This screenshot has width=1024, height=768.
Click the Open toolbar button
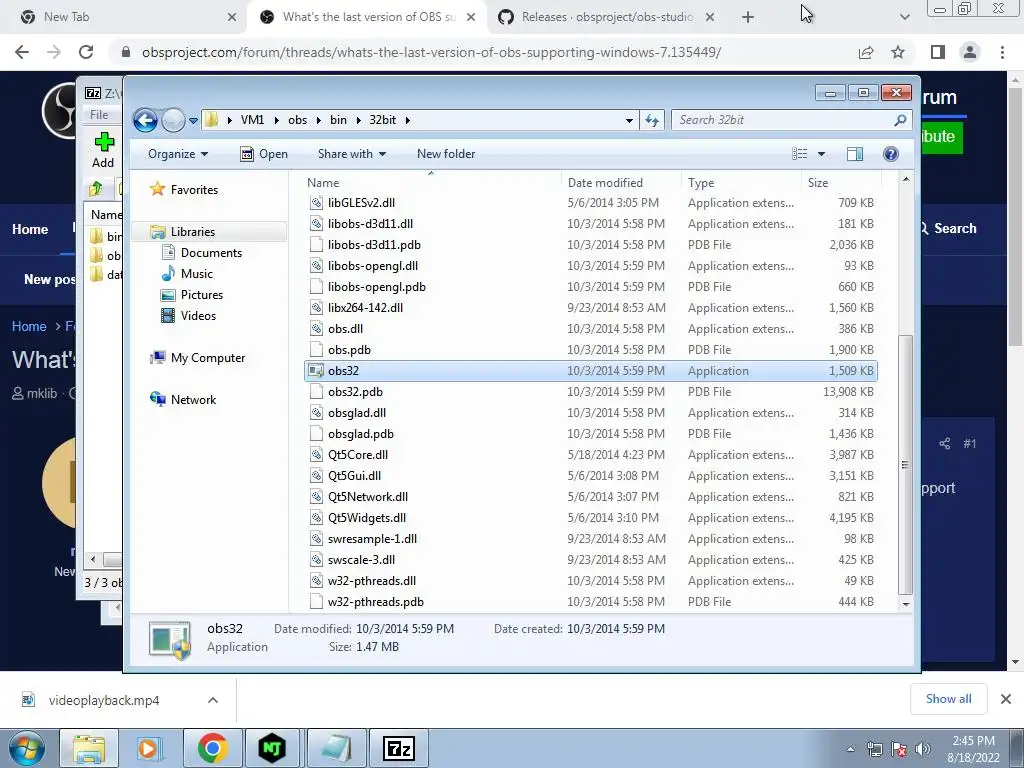(264, 154)
